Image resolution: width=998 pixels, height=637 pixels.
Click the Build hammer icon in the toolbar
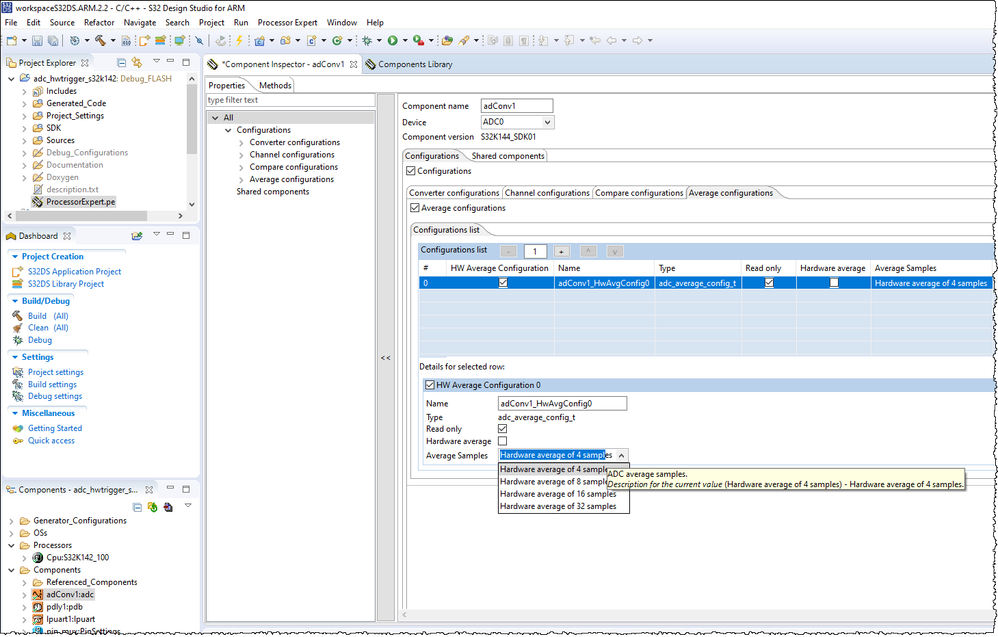(x=101, y=41)
